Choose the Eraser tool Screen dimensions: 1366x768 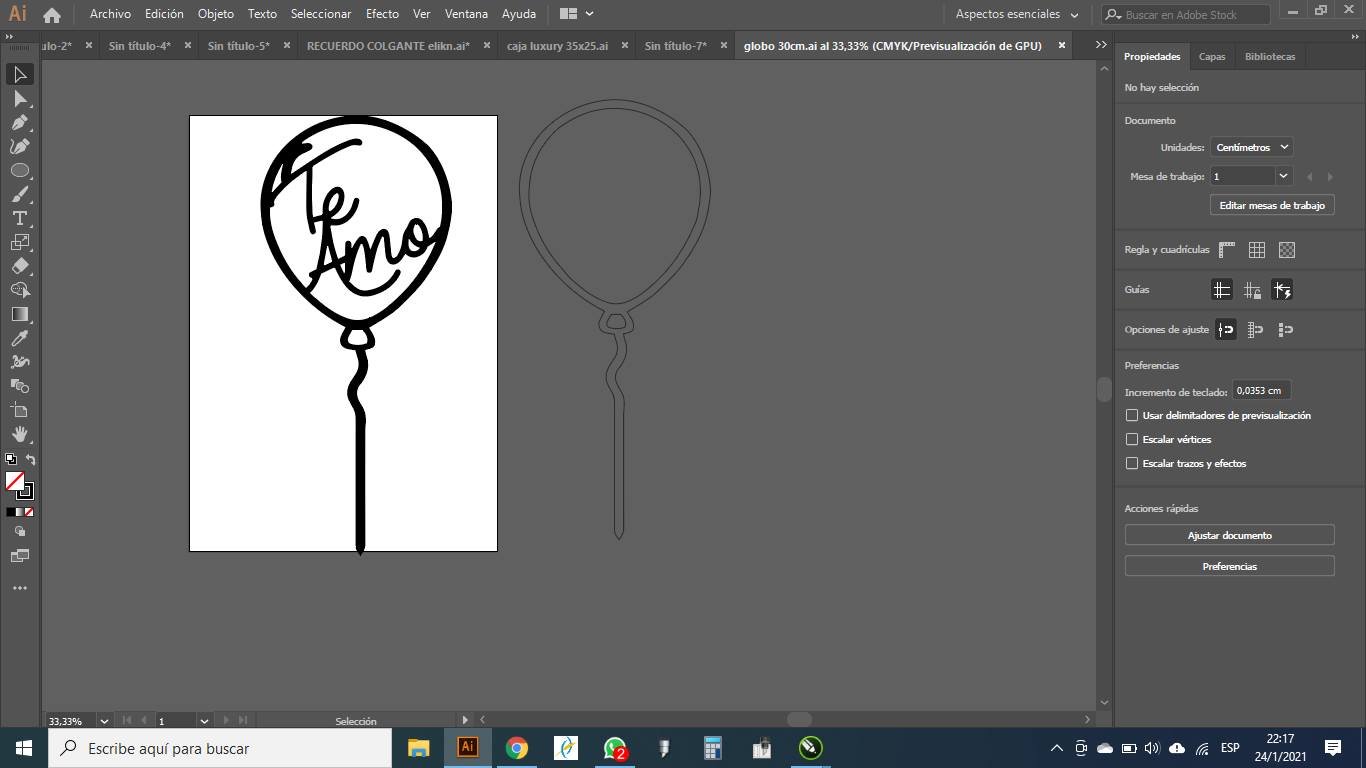pyautogui.click(x=19, y=266)
